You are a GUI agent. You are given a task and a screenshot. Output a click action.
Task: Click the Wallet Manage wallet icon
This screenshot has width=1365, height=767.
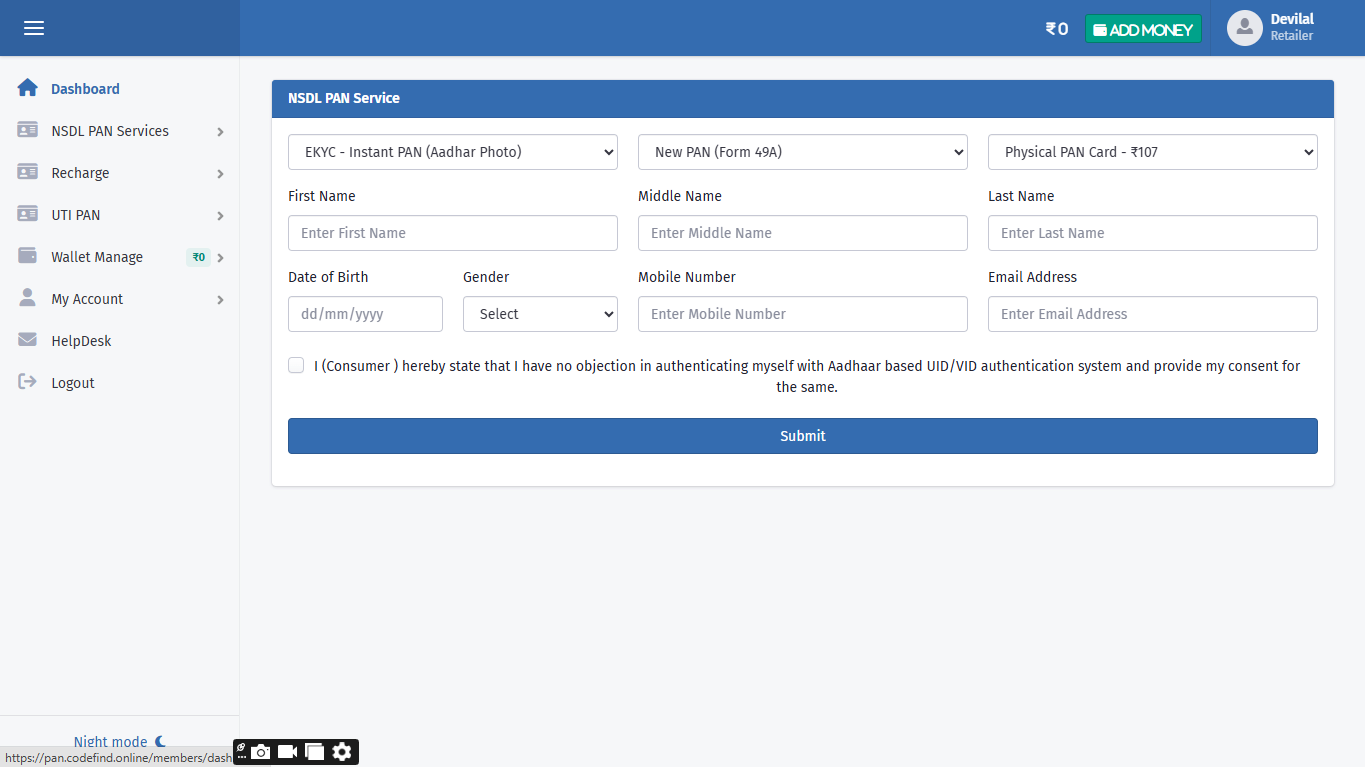tap(28, 256)
